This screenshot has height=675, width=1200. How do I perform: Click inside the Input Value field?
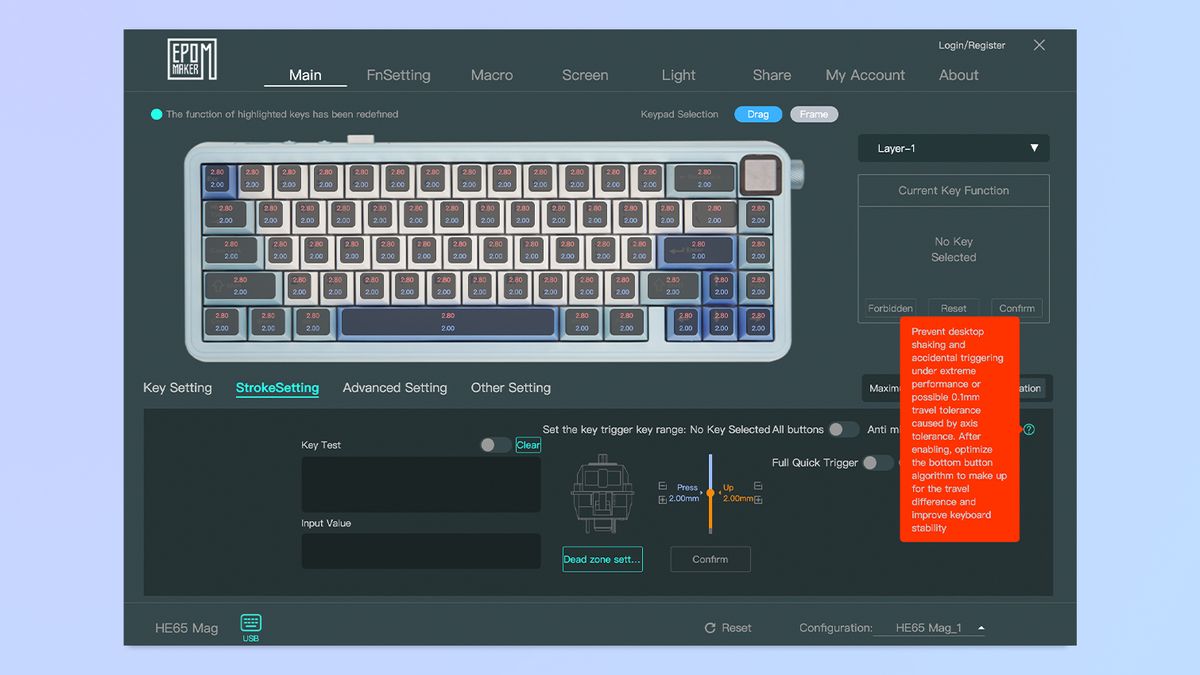[420, 551]
